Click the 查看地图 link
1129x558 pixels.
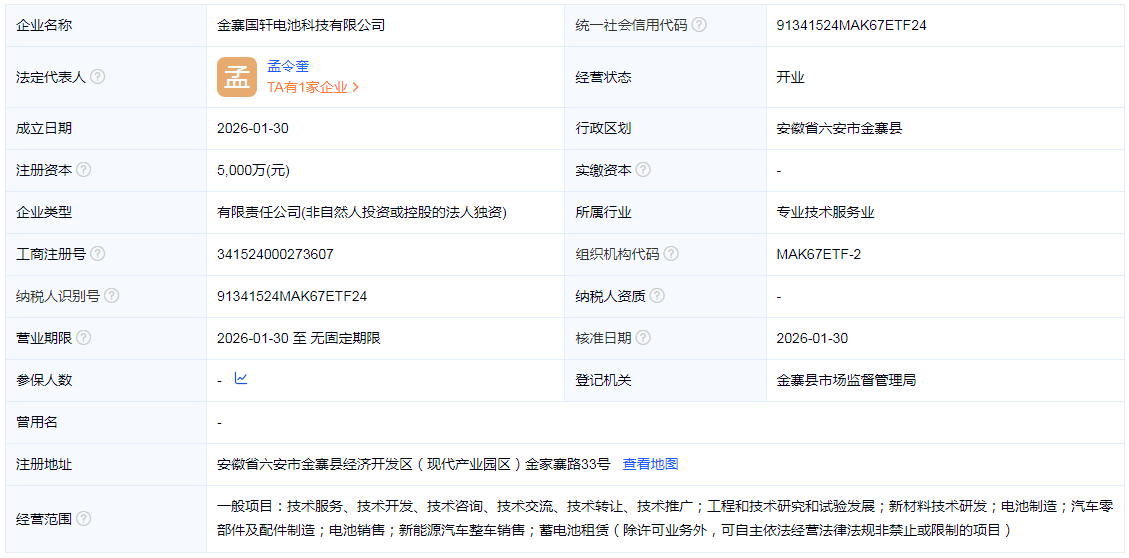(650, 464)
